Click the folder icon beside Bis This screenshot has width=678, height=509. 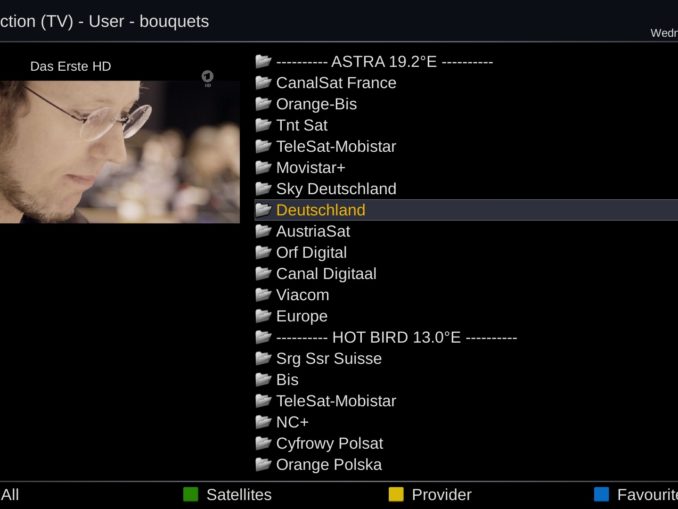tap(263, 379)
